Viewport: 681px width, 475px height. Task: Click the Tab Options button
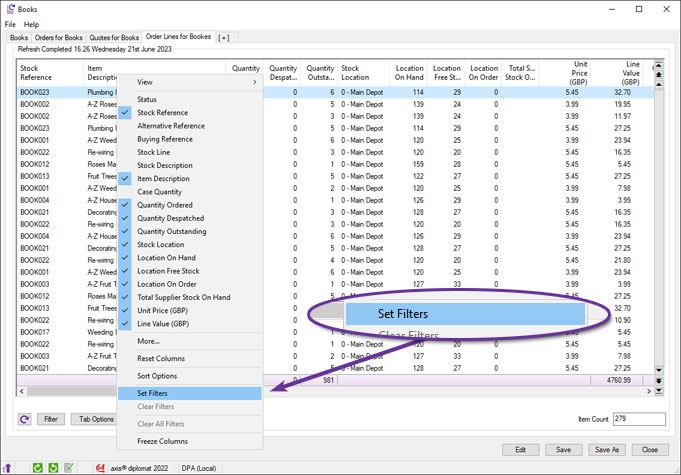tap(93, 419)
